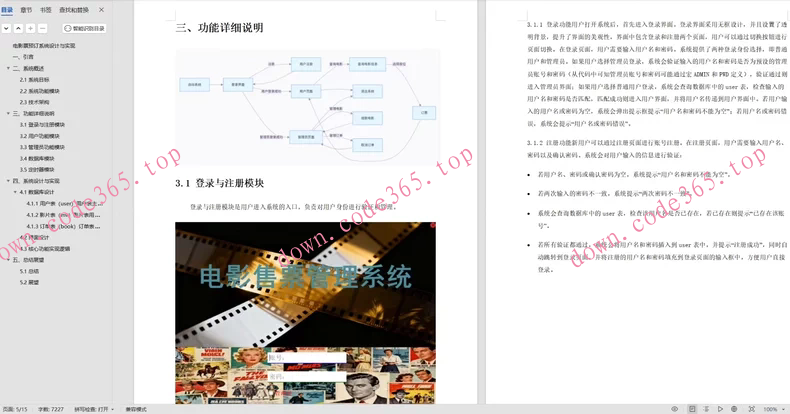
Task: Navigate to 5.1 总结
Action: [29, 271]
